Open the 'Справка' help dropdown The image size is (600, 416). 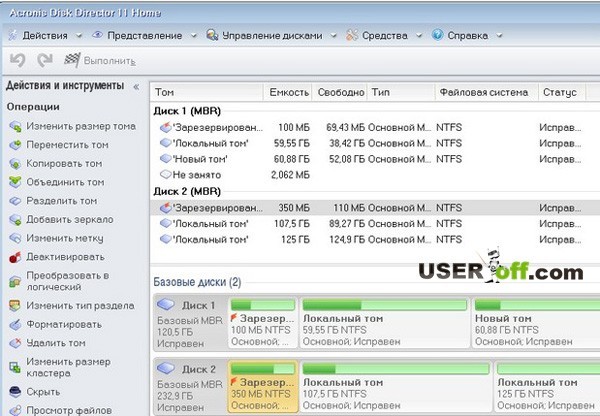[x=467, y=35]
